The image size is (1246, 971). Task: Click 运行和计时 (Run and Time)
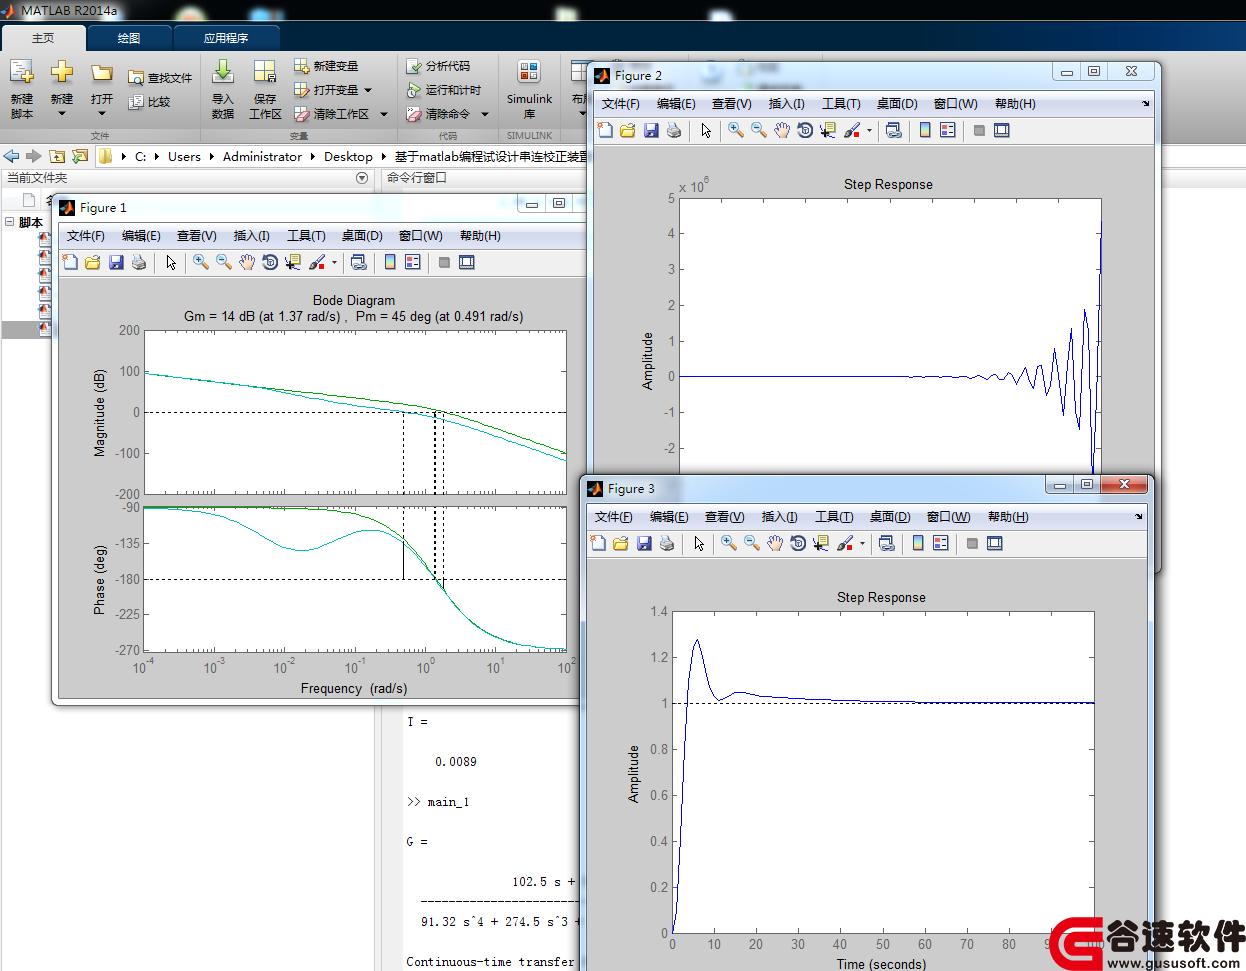tap(444, 90)
